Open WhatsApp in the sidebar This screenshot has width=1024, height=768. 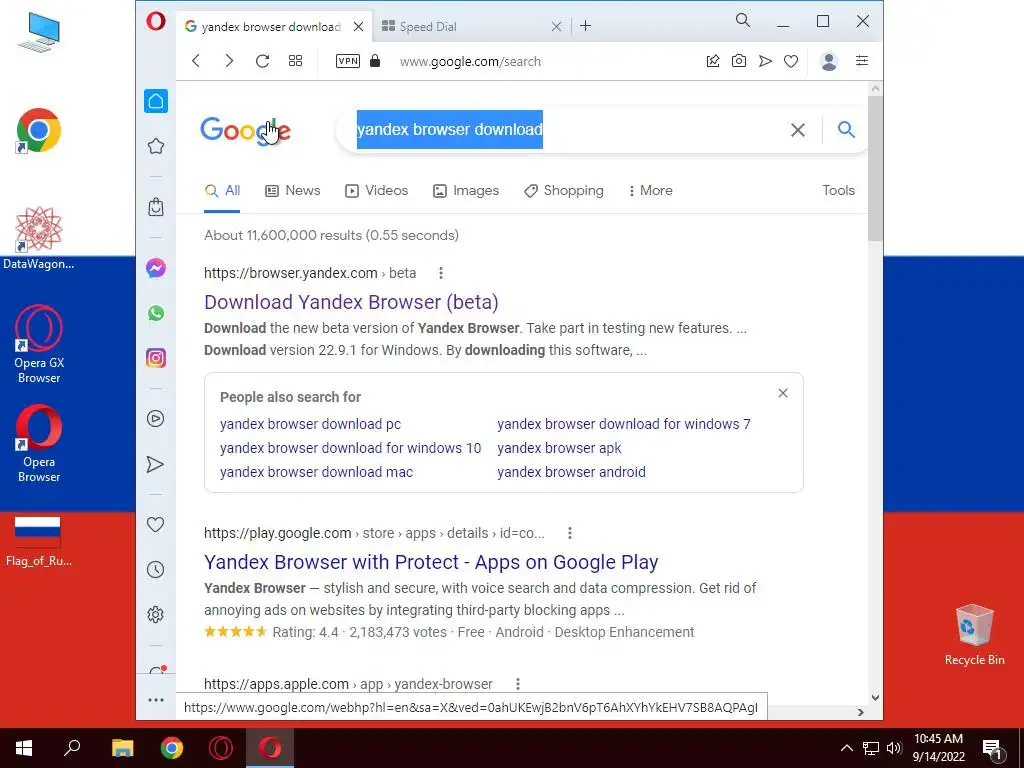click(155, 313)
